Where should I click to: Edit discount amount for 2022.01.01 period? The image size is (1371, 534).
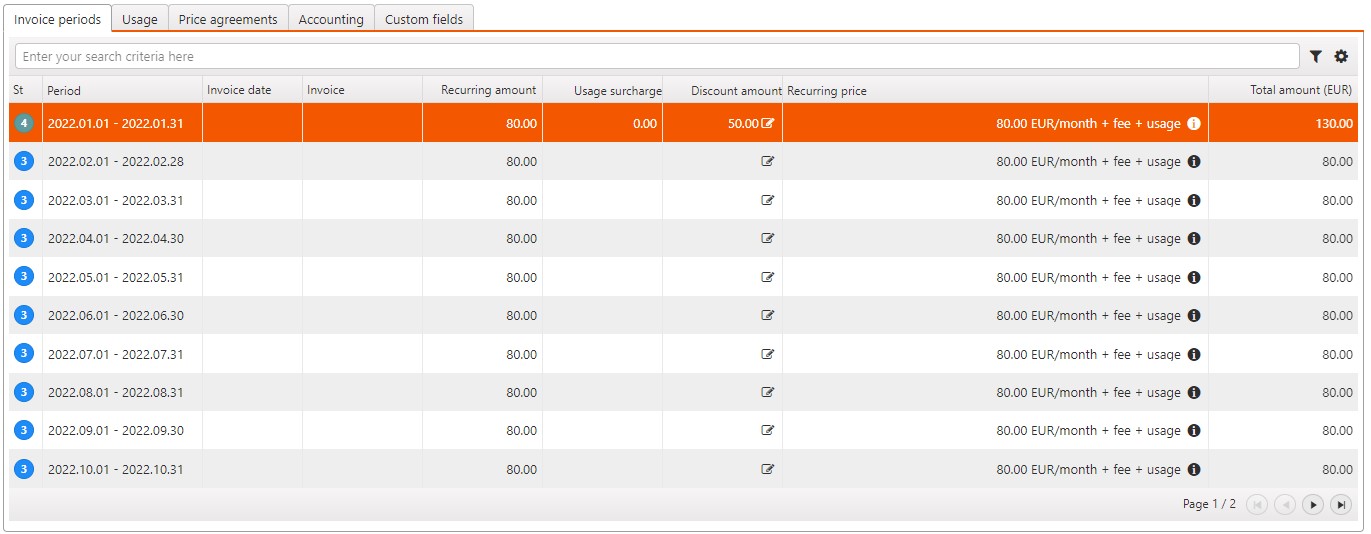click(x=768, y=123)
